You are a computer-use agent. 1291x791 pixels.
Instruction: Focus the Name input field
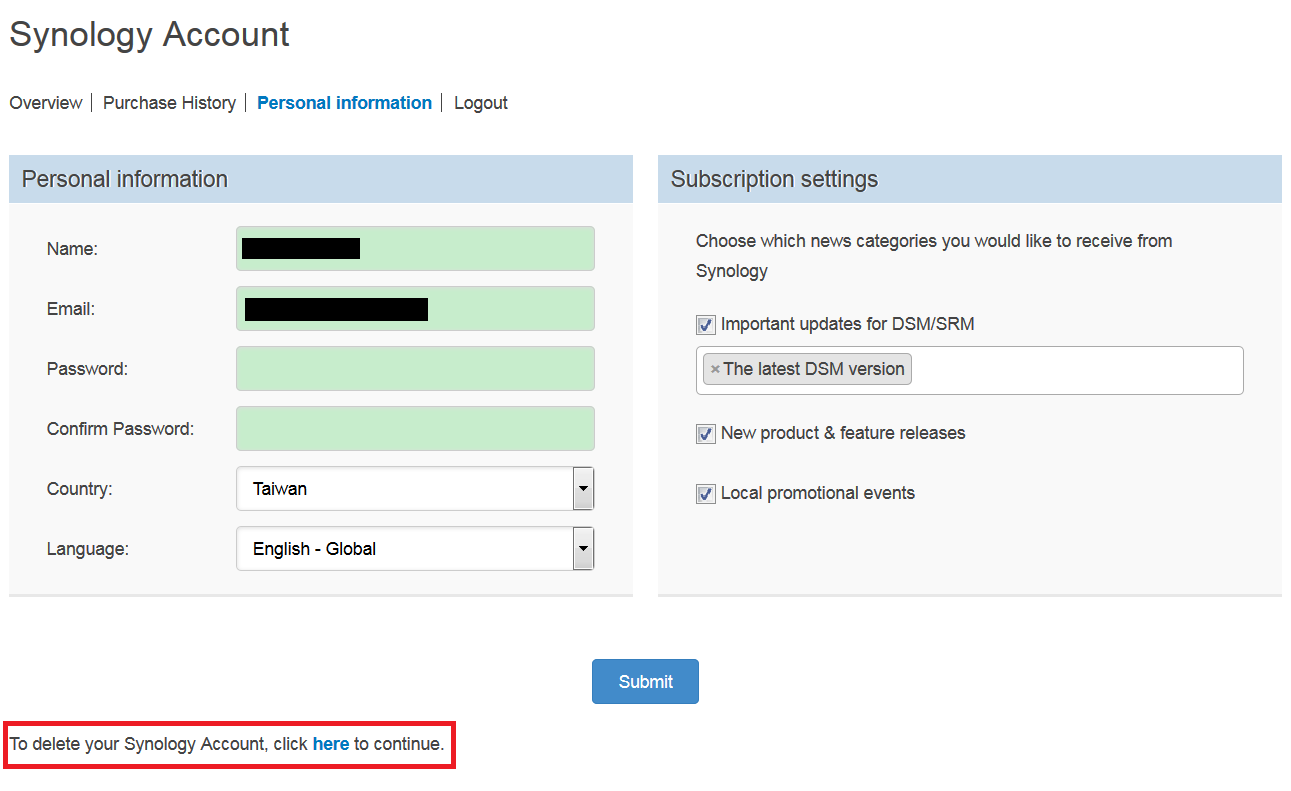pyautogui.click(x=415, y=249)
